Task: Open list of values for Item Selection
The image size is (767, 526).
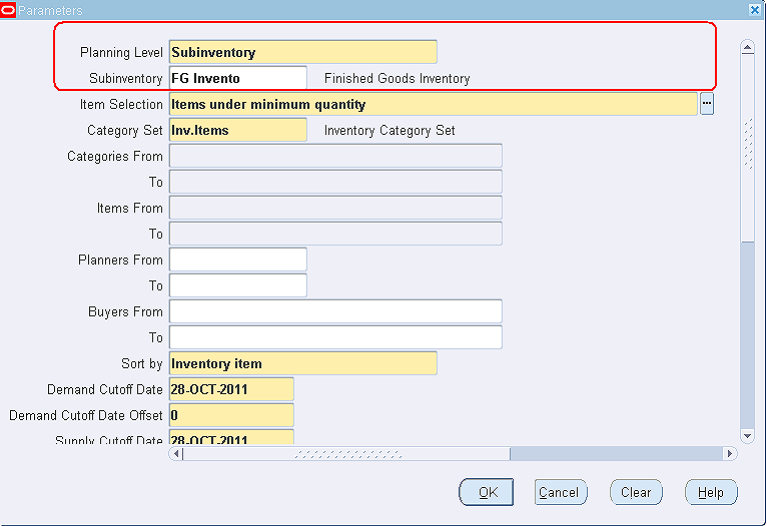Action: 707,104
